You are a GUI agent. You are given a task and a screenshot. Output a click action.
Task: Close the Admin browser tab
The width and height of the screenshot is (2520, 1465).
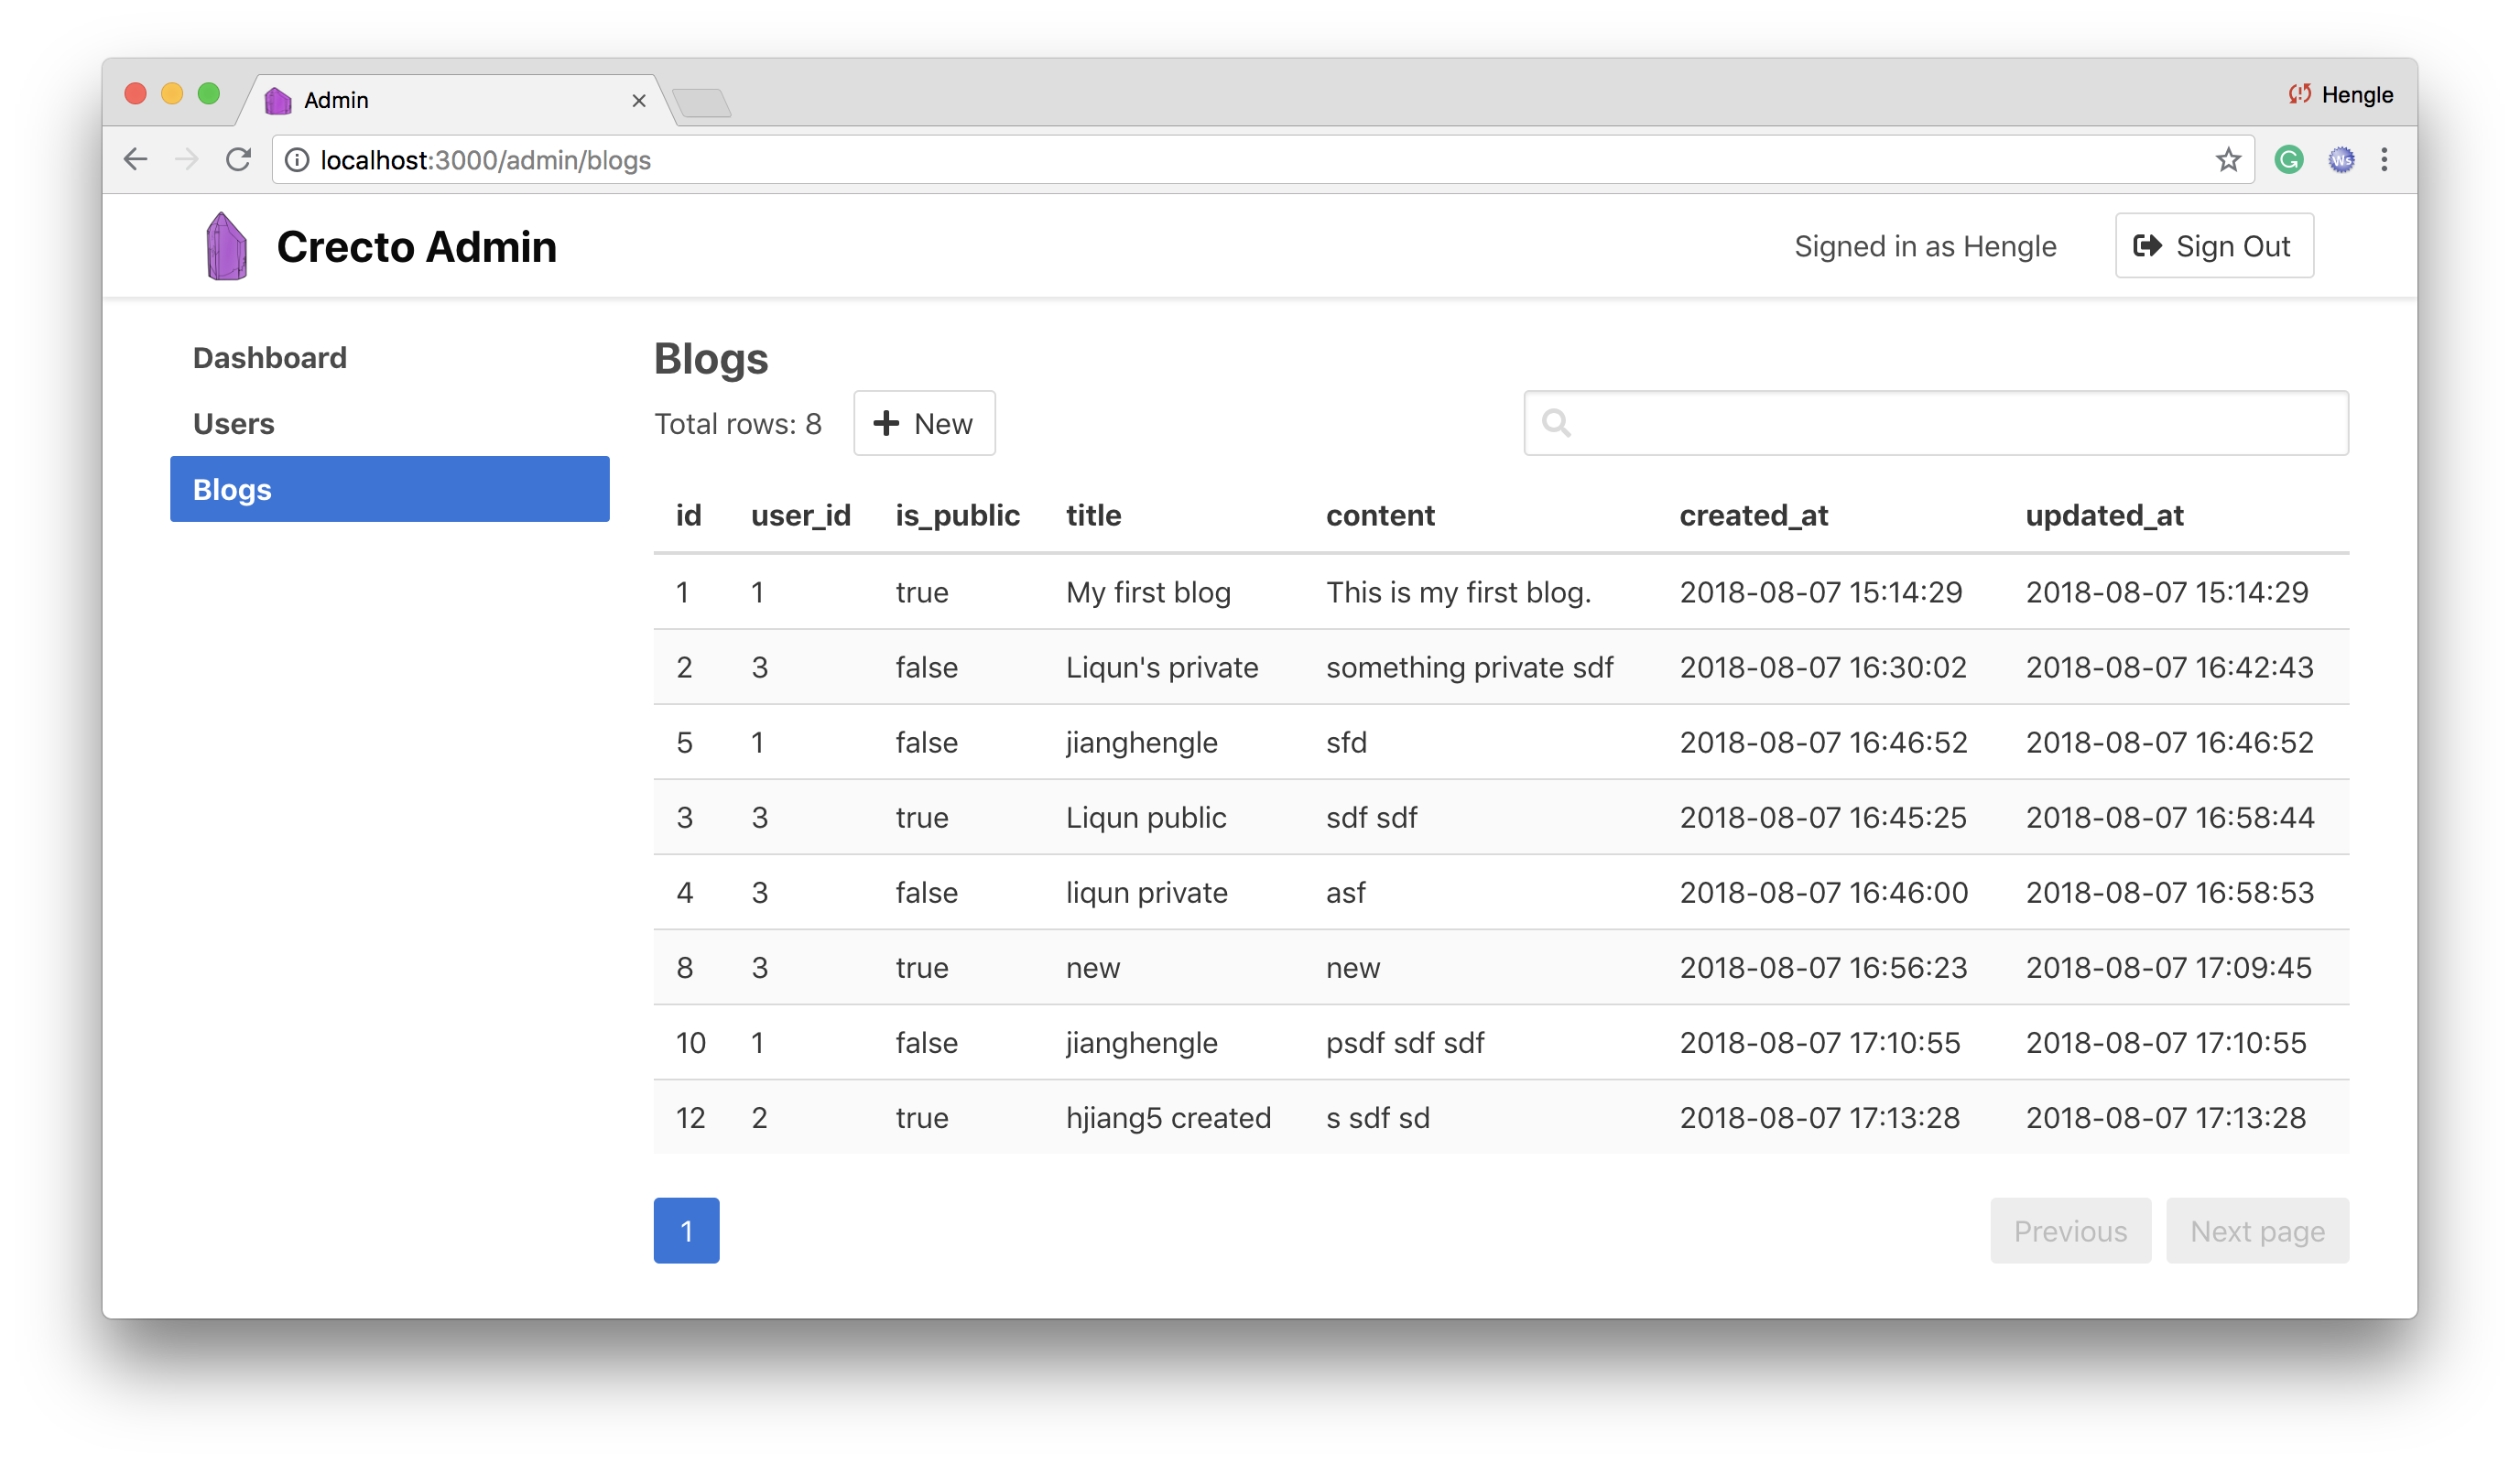click(x=639, y=101)
